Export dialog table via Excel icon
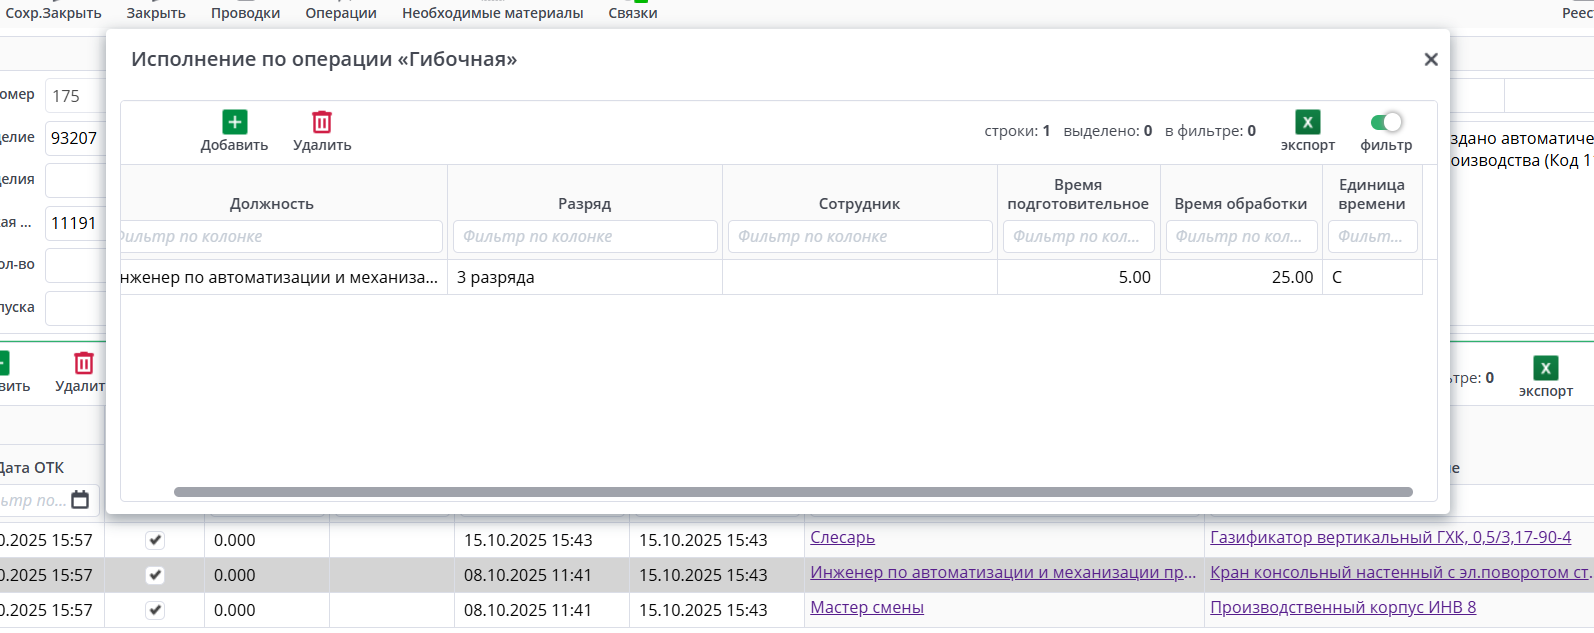Screen dimensions: 1594x633 point(1307,122)
